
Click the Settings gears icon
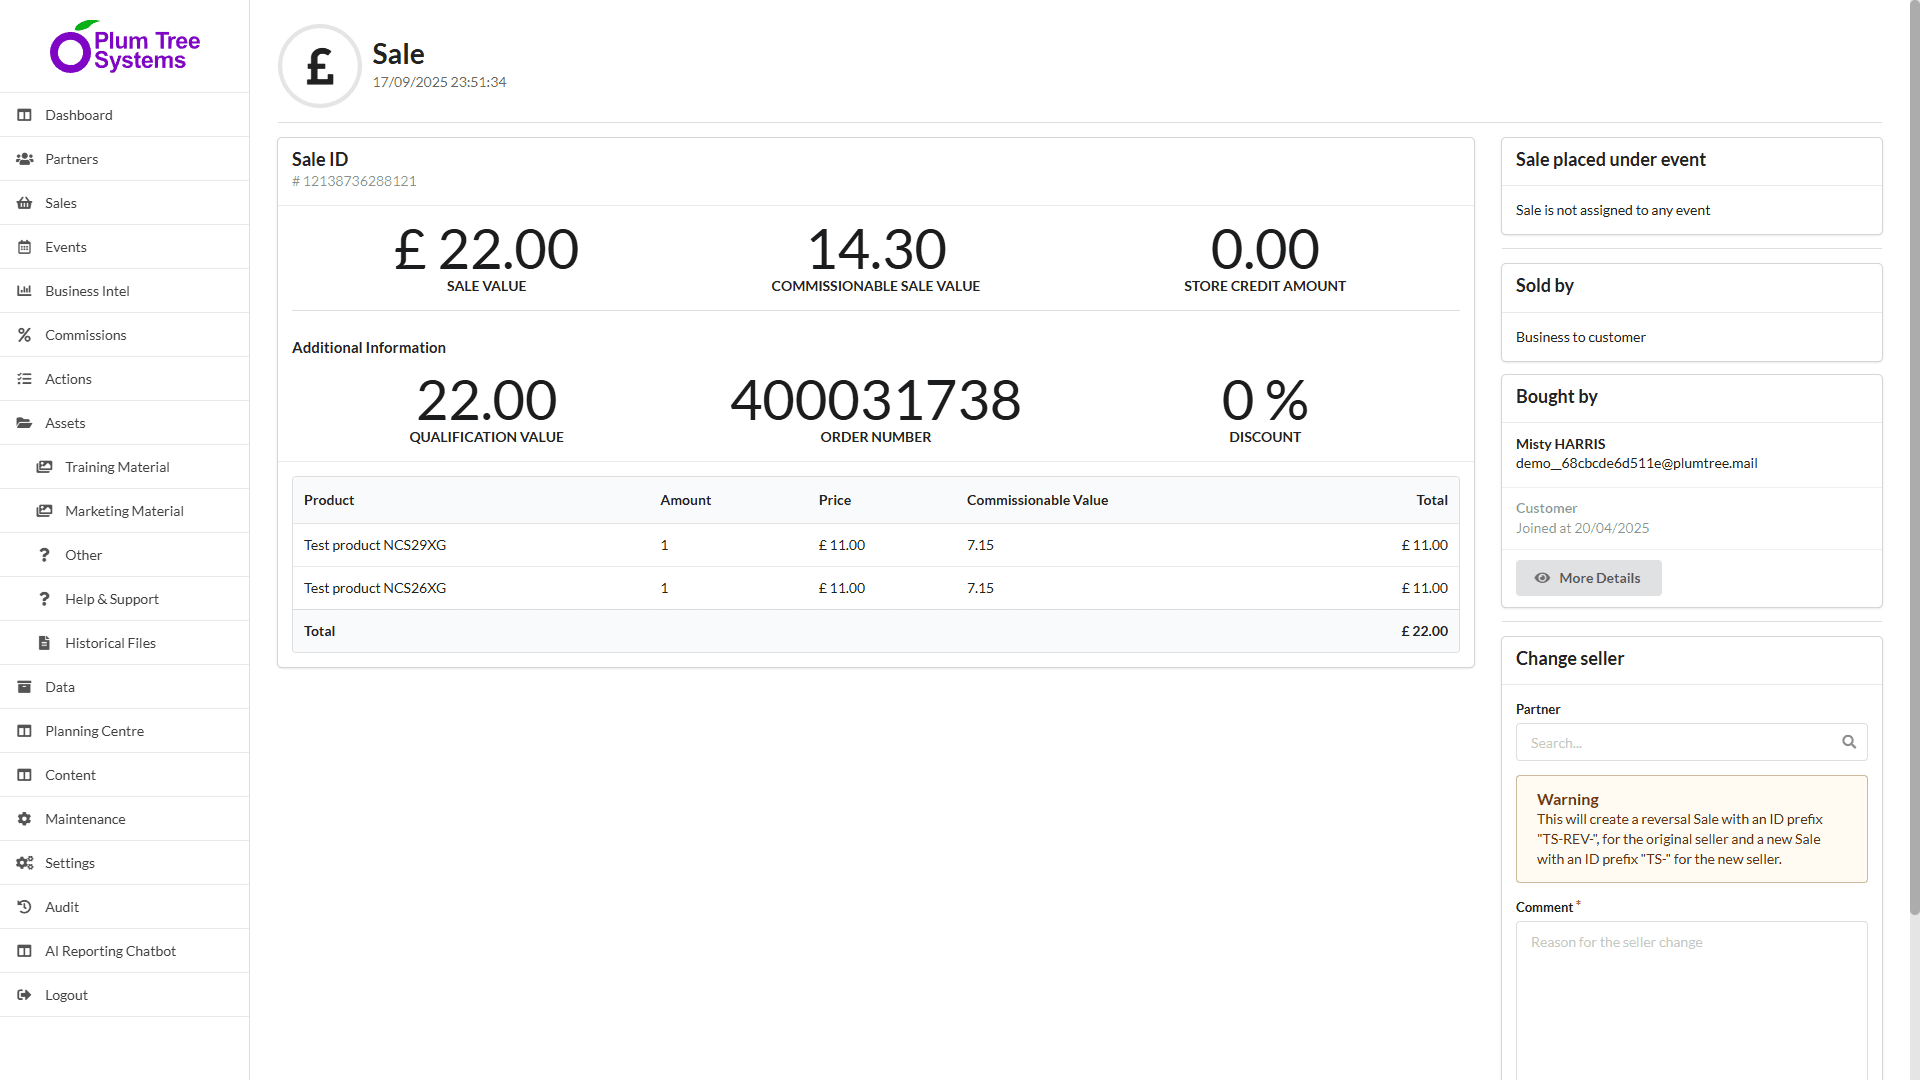click(24, 863)
